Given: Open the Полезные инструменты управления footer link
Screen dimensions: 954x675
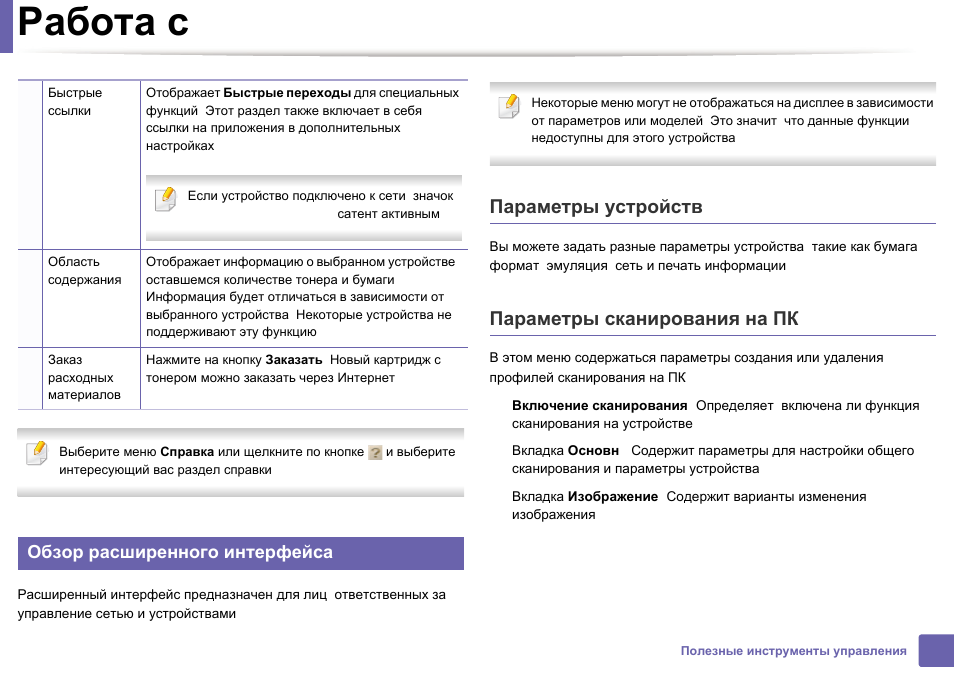Looking at the screenshot, I should pyautogui.click(x=793, y=651).
